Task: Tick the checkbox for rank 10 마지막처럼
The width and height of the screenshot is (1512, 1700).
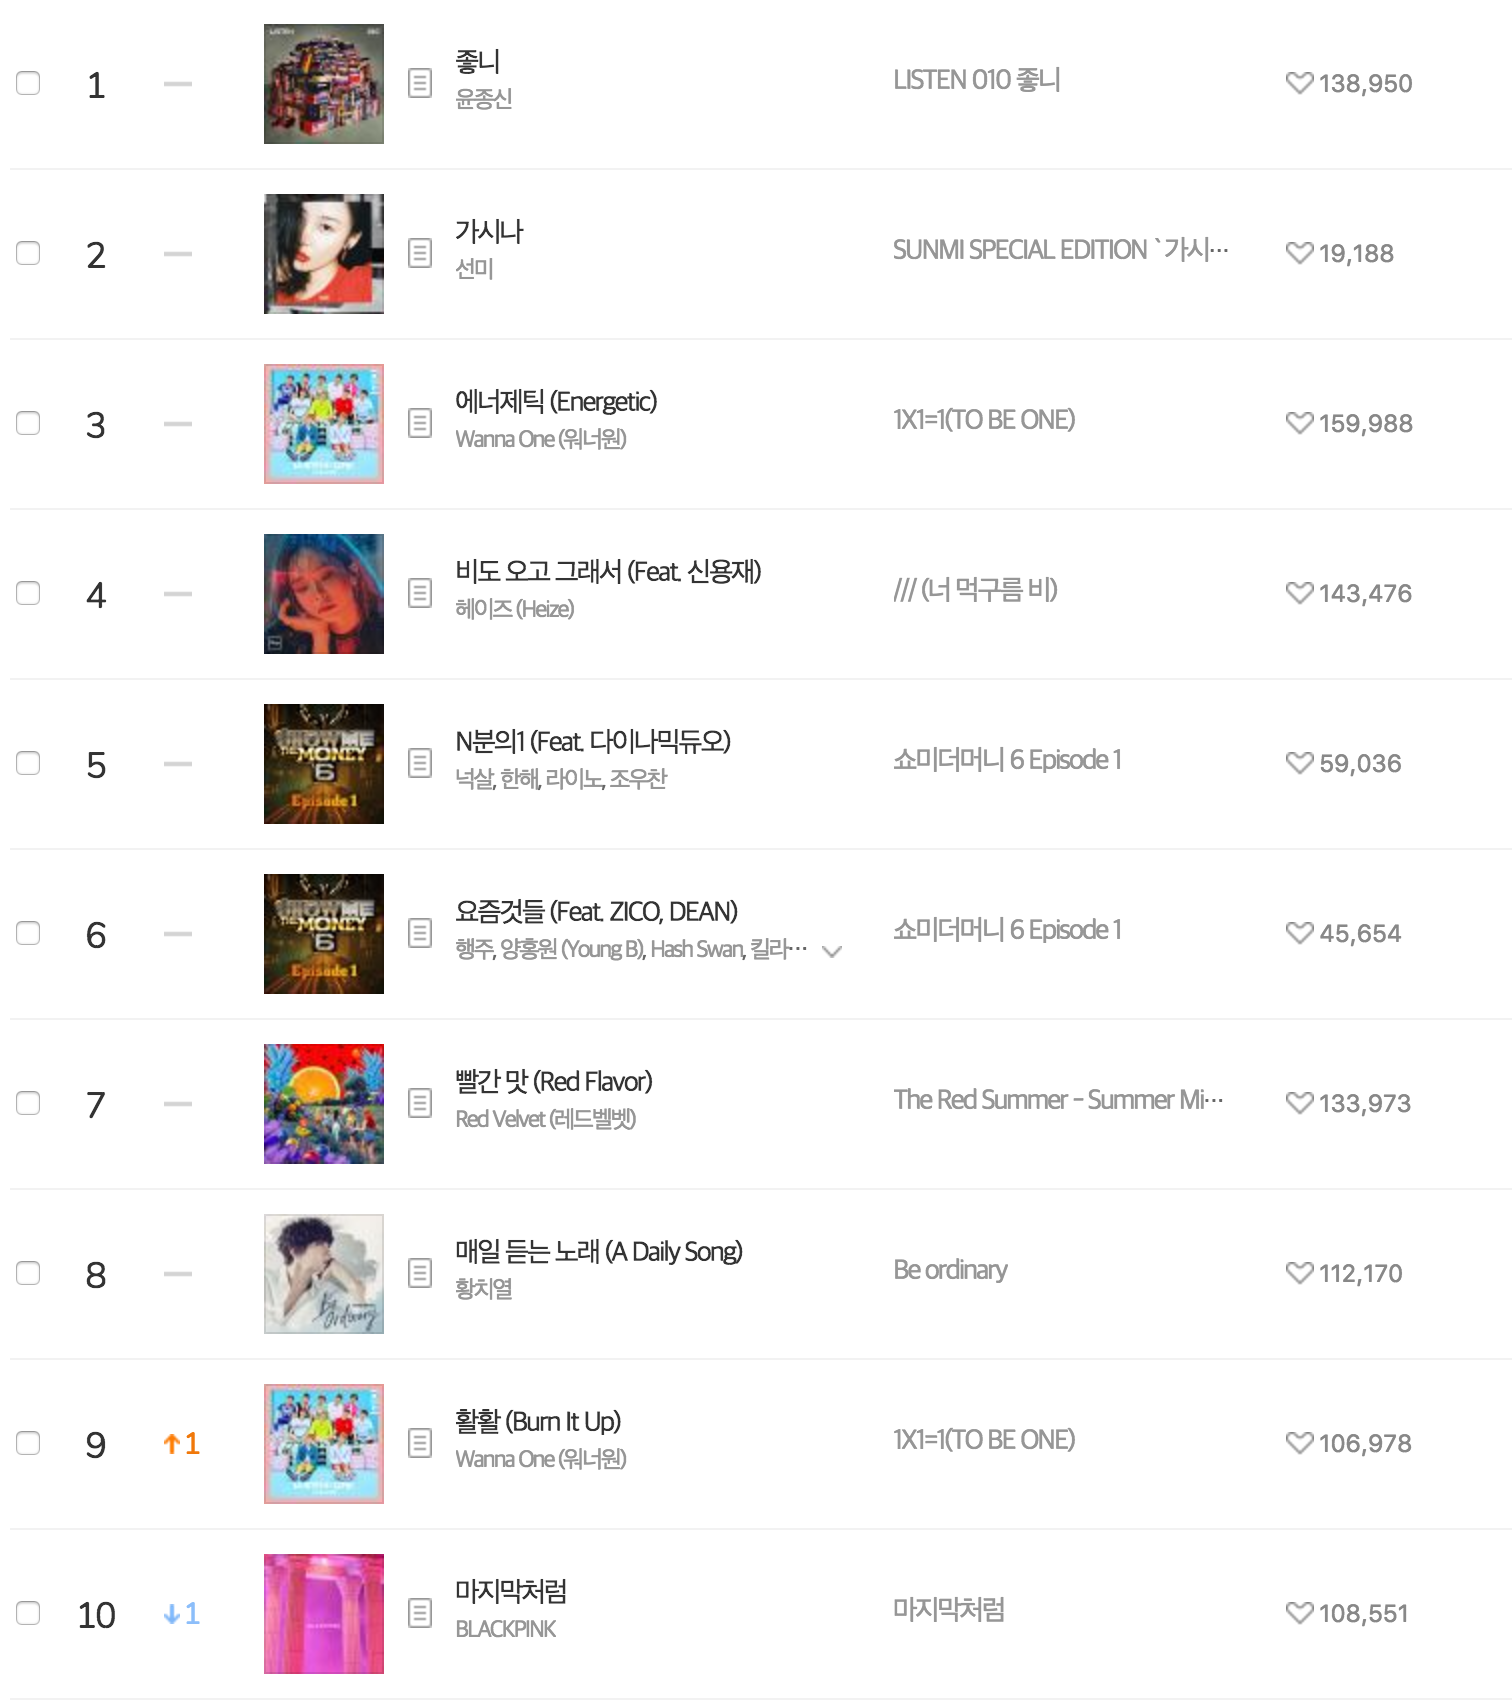Action: click(28, 1613)
